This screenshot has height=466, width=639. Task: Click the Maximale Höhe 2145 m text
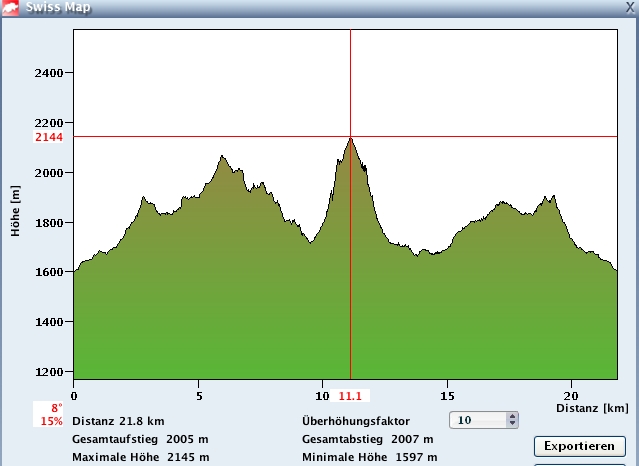click(x=140, y=457)
